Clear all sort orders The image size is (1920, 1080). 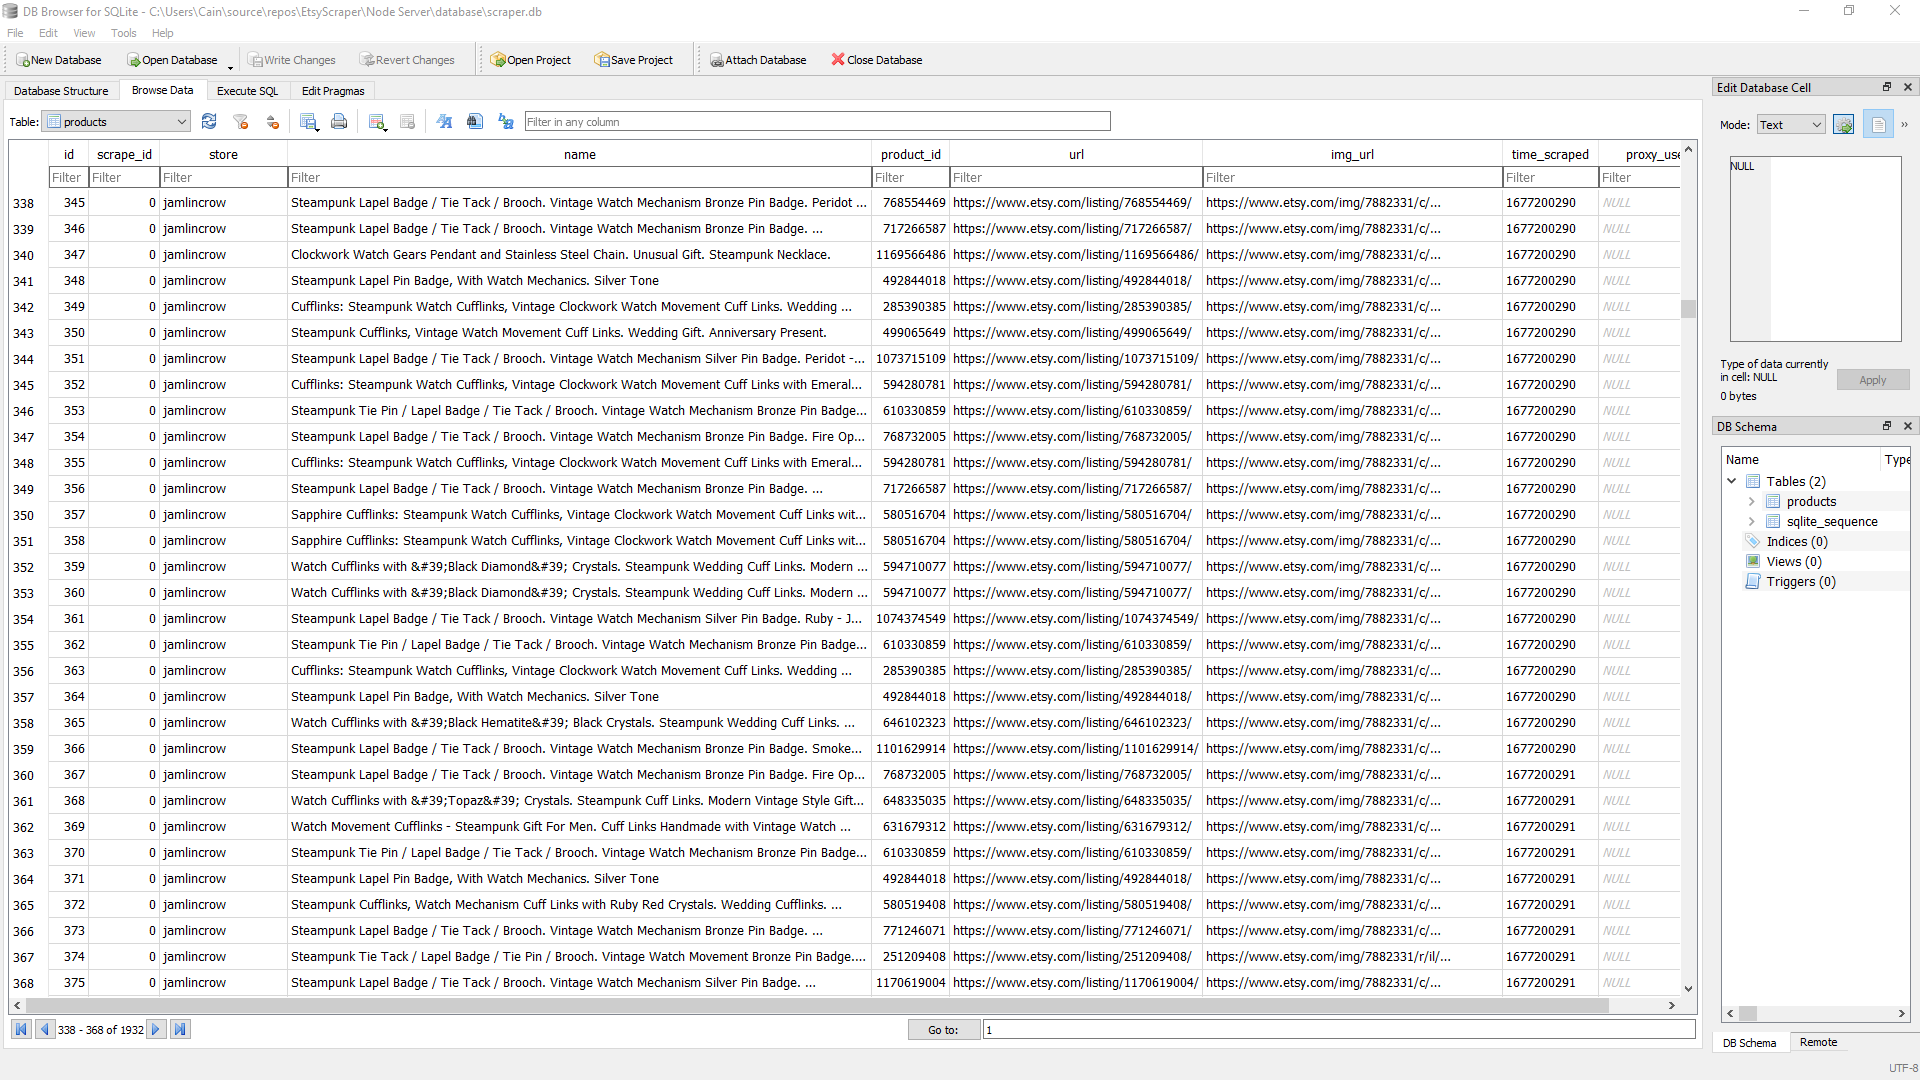272,121
